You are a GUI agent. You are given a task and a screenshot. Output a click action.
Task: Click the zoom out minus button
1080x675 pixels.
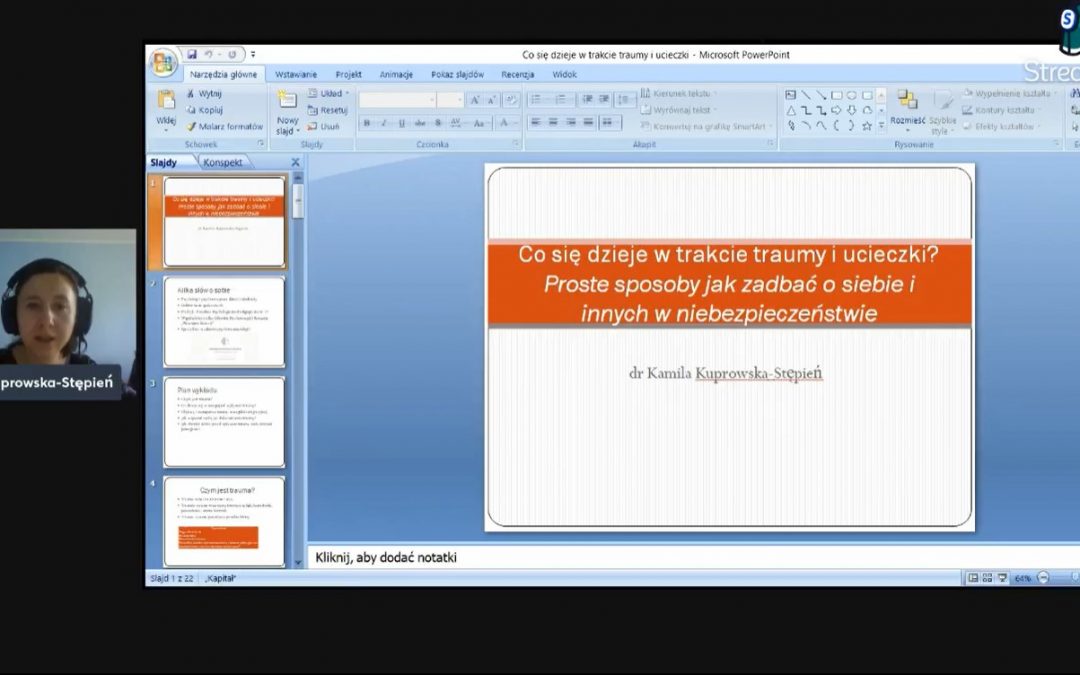(x=1043, y=578)
